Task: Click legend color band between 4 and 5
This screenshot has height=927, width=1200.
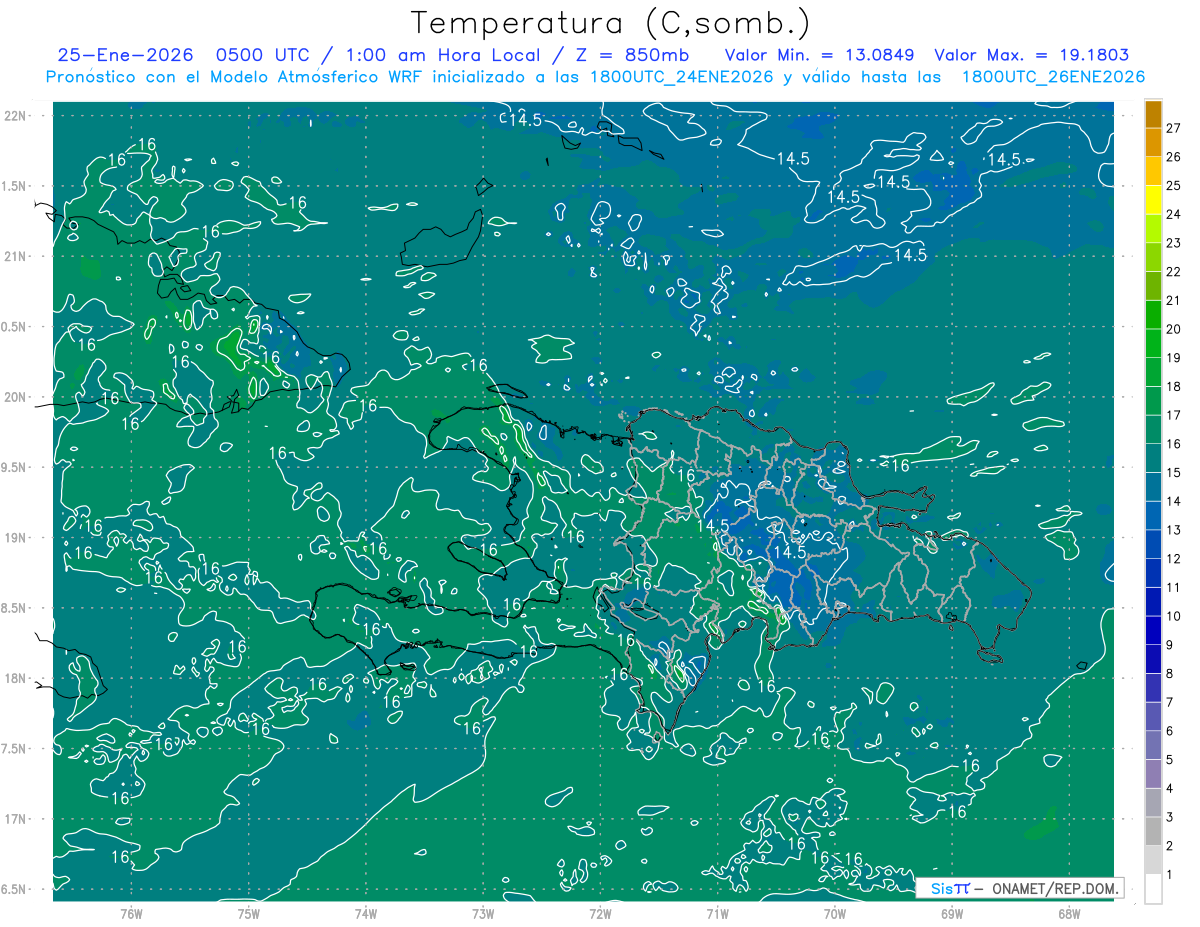Action: tap(1153, 774)
